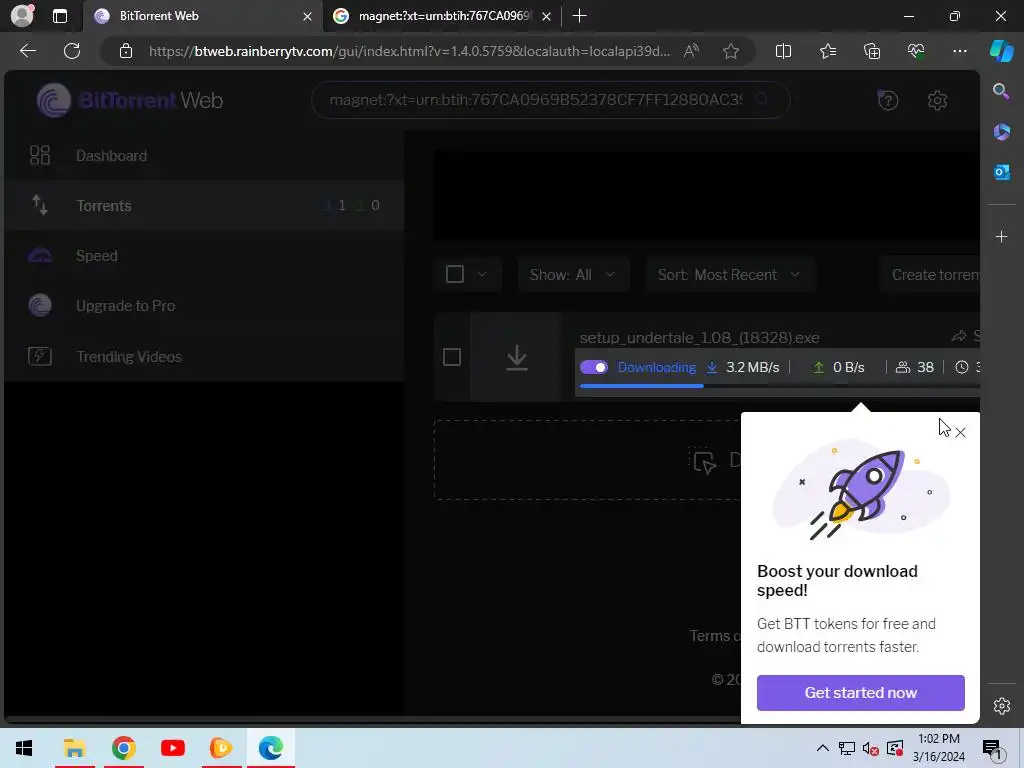Toggle split screen view icon
Image resolution: width=1024 pixels, height=768 pixels.
tap(783, 51)
